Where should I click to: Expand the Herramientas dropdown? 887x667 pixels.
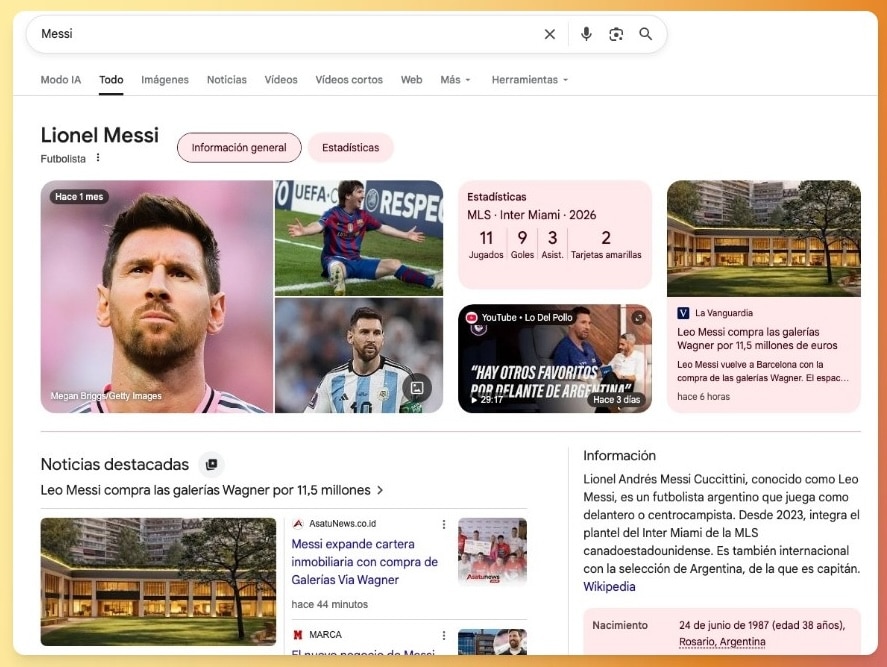(x=529, y=80)
